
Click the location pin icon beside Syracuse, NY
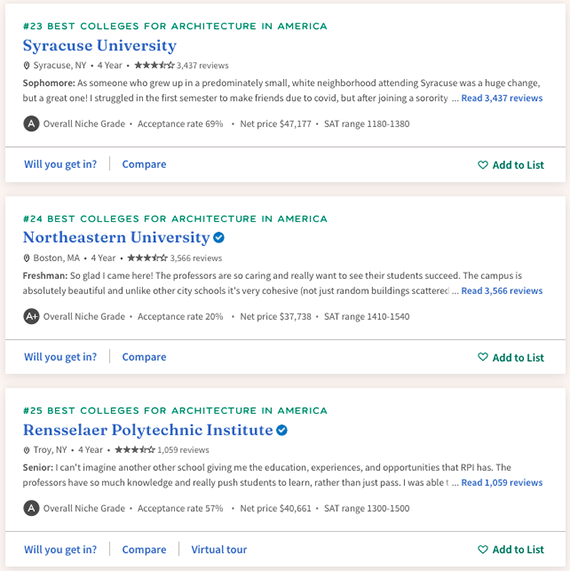pyautogui.click(x=26, y=66)
